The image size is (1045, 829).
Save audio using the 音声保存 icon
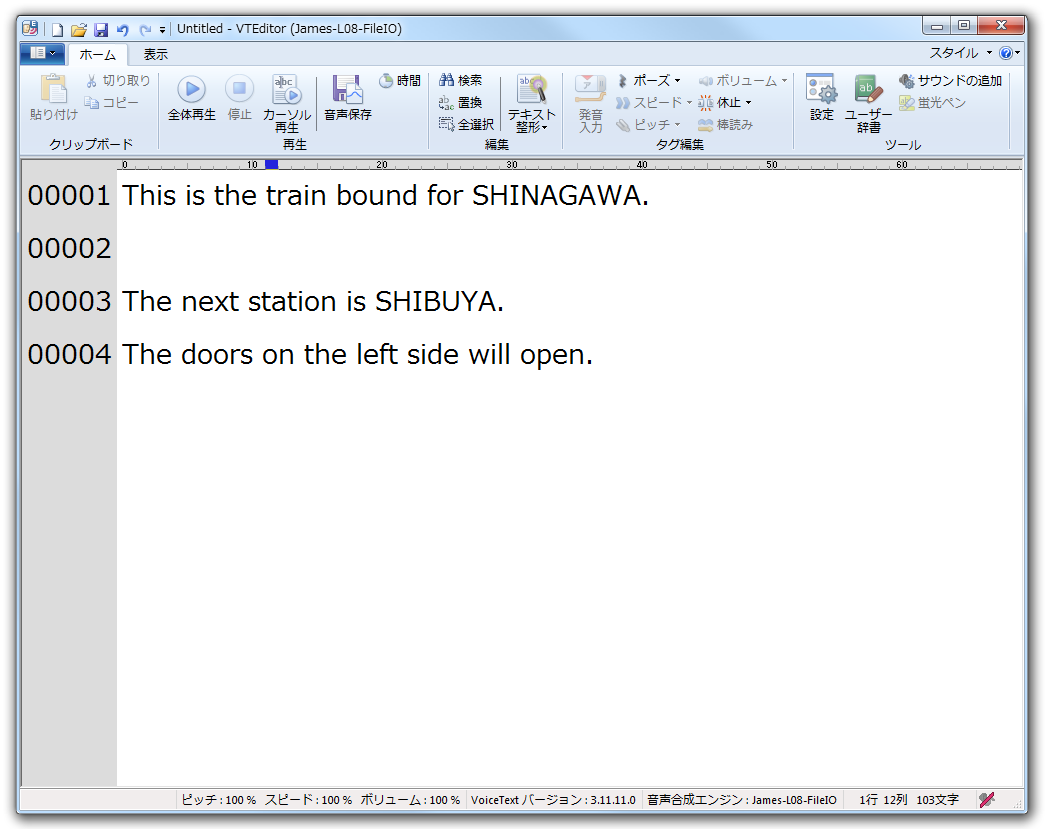(x=347, y=92)
